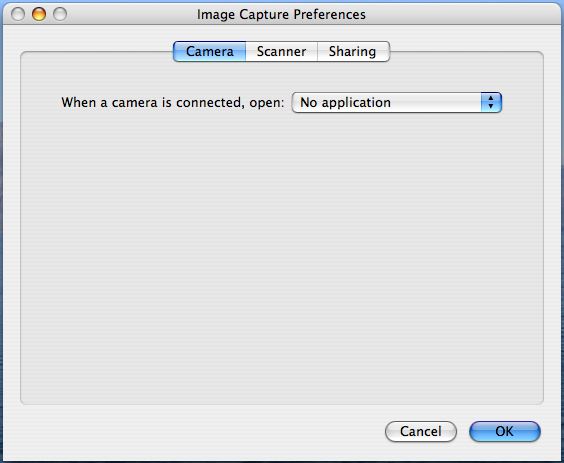This screenshot has width=564, height=463.
Task: Choose application opened when camera connects
Action: [397, 103]
